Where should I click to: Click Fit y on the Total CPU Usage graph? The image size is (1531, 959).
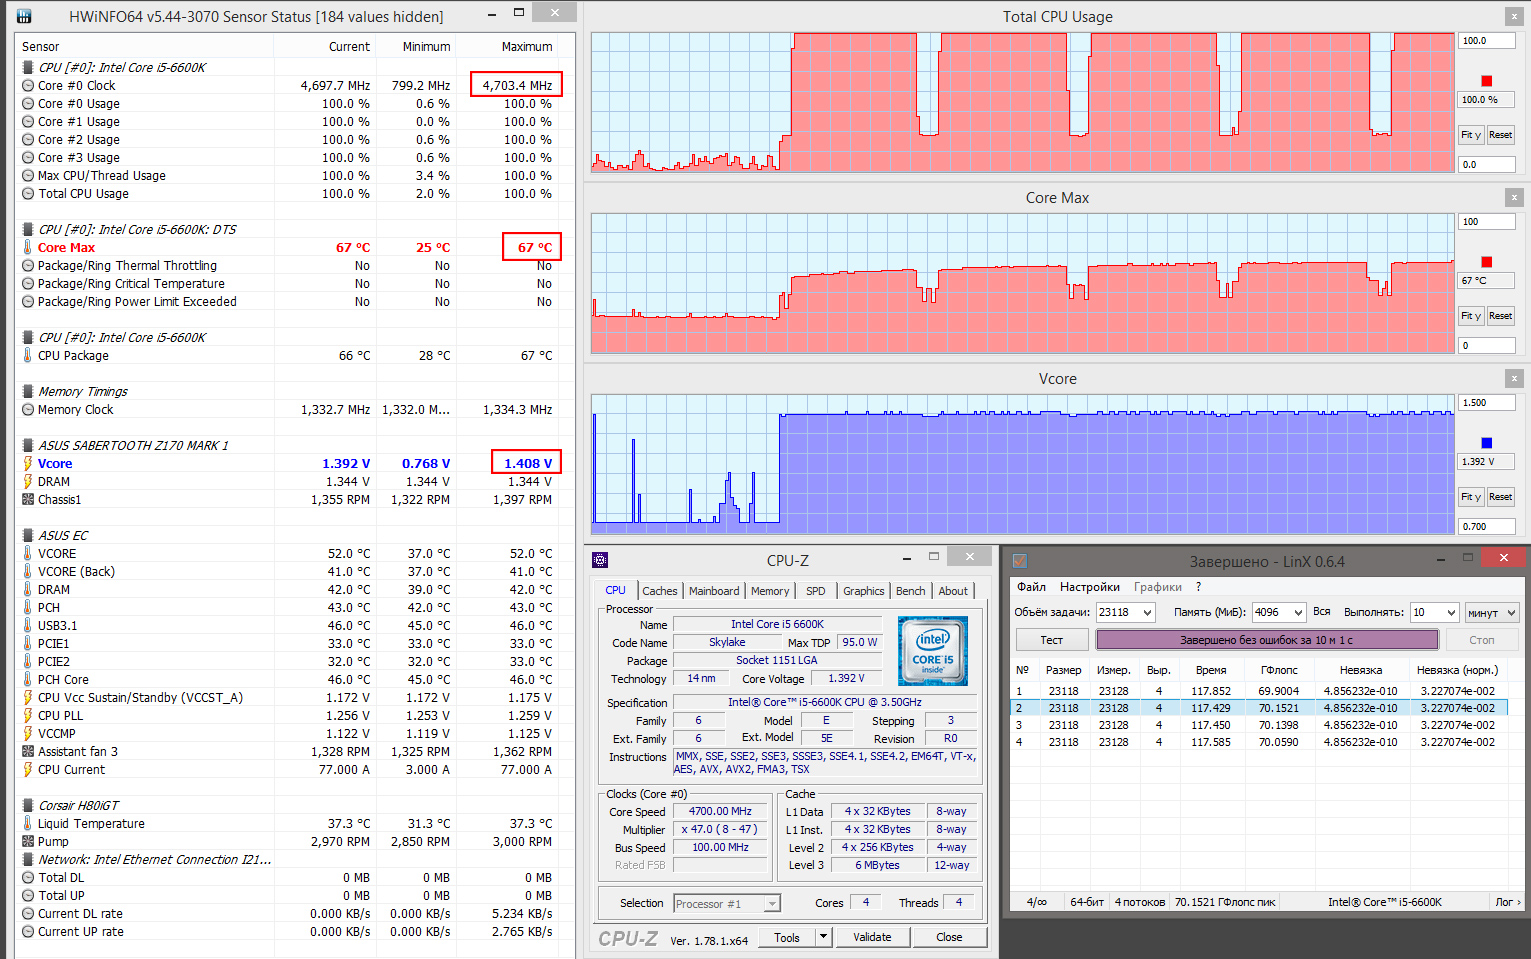[1471, 135]
